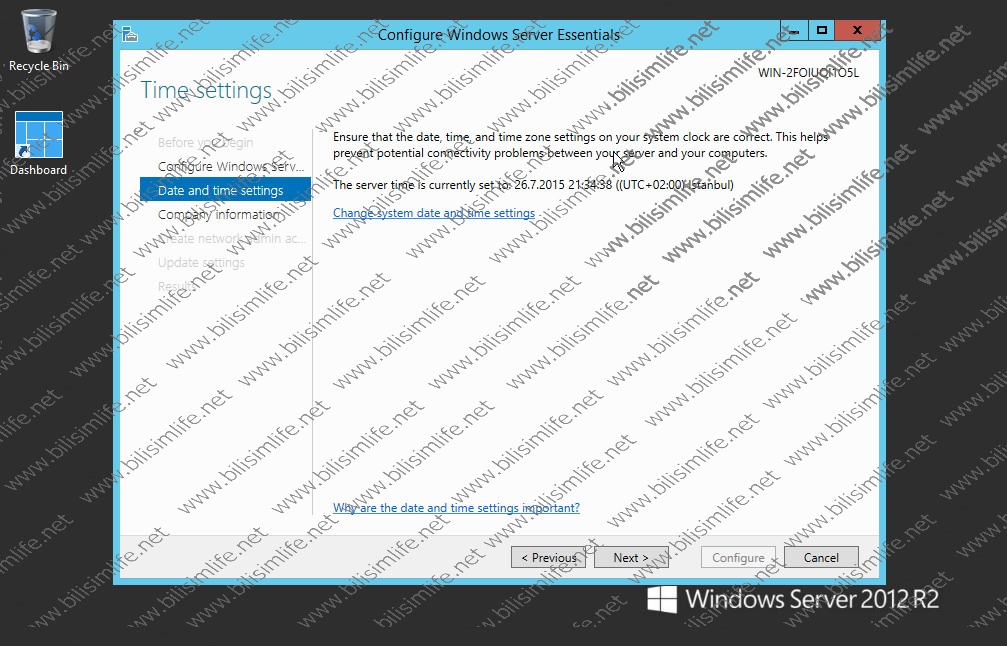Screen dimensions: 1007x646
Task: Launch the Dashboard desktop shortcut
Action: [39, 143]
